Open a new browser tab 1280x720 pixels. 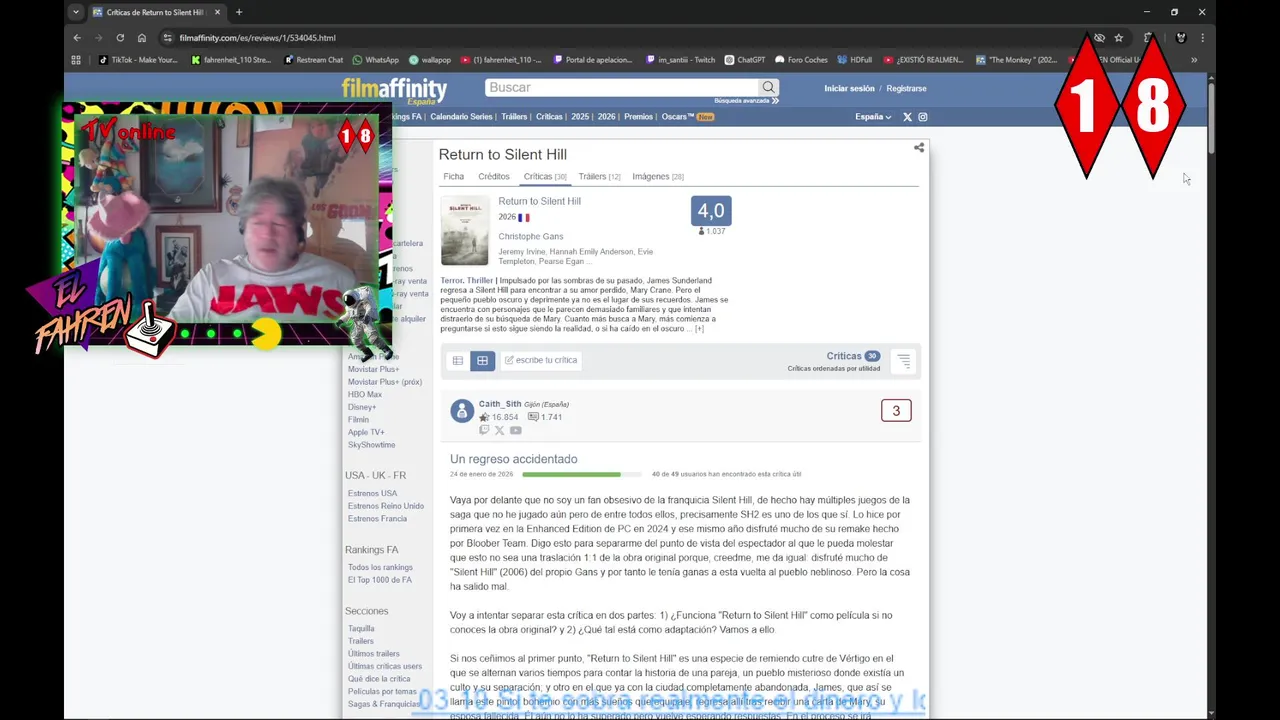(x=238, y=12)
